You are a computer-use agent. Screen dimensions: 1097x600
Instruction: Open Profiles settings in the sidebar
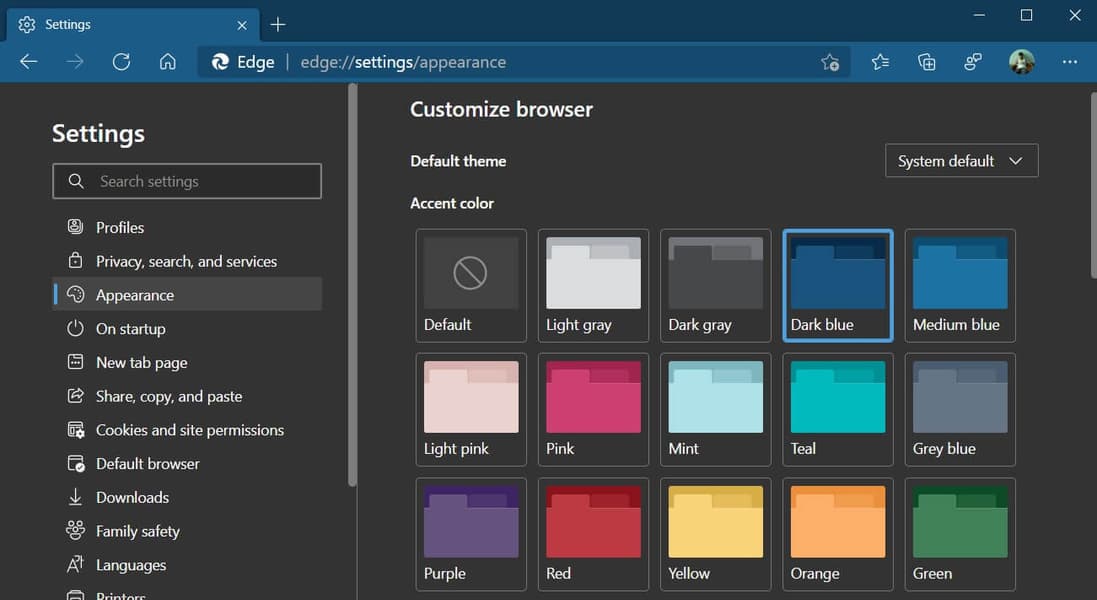point(120,227)
